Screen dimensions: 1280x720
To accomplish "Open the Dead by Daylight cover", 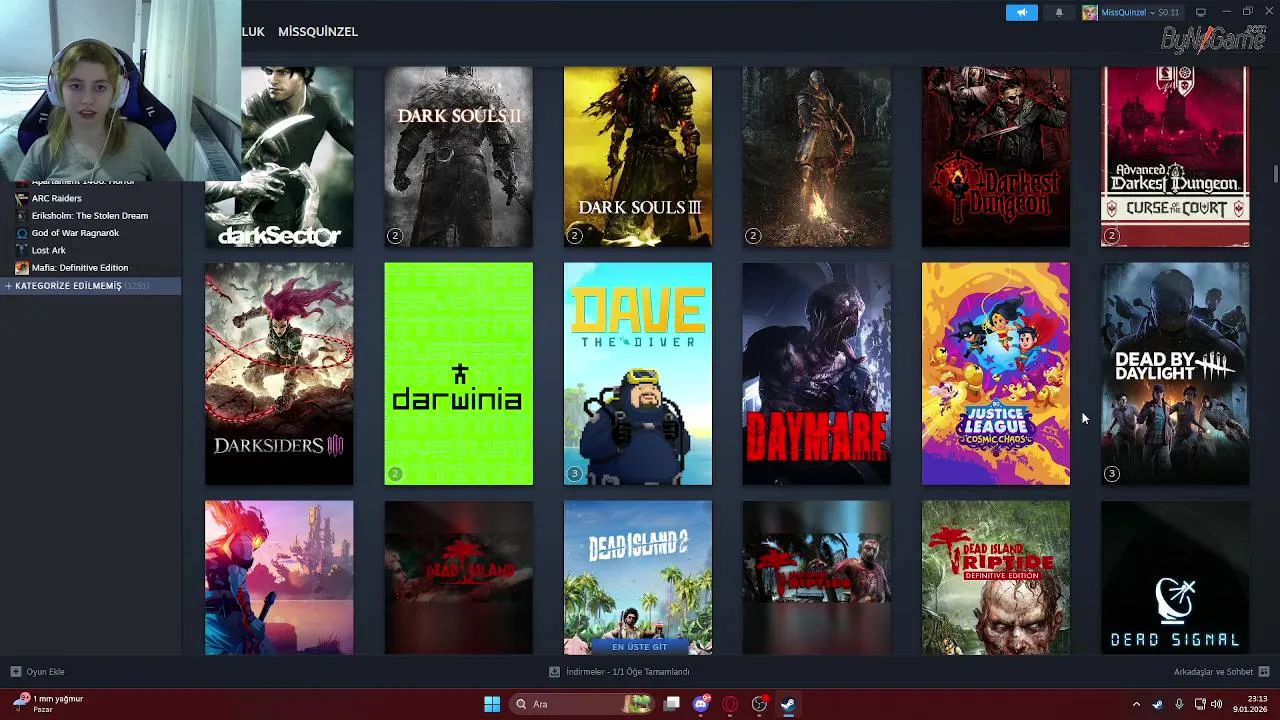I will (1175, 374).
